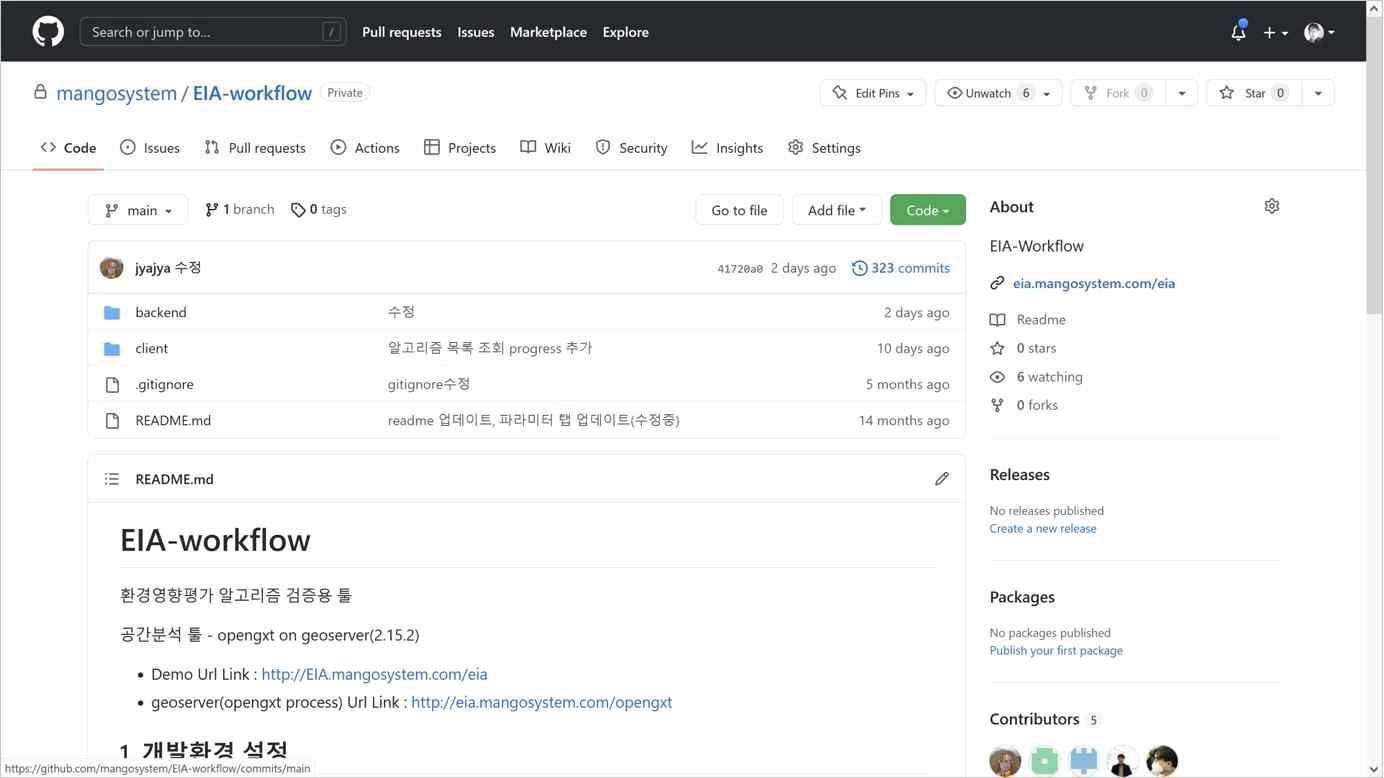Open the gitignore수정 commit message
Screen dimensions: 1384x778
[429, 384]
